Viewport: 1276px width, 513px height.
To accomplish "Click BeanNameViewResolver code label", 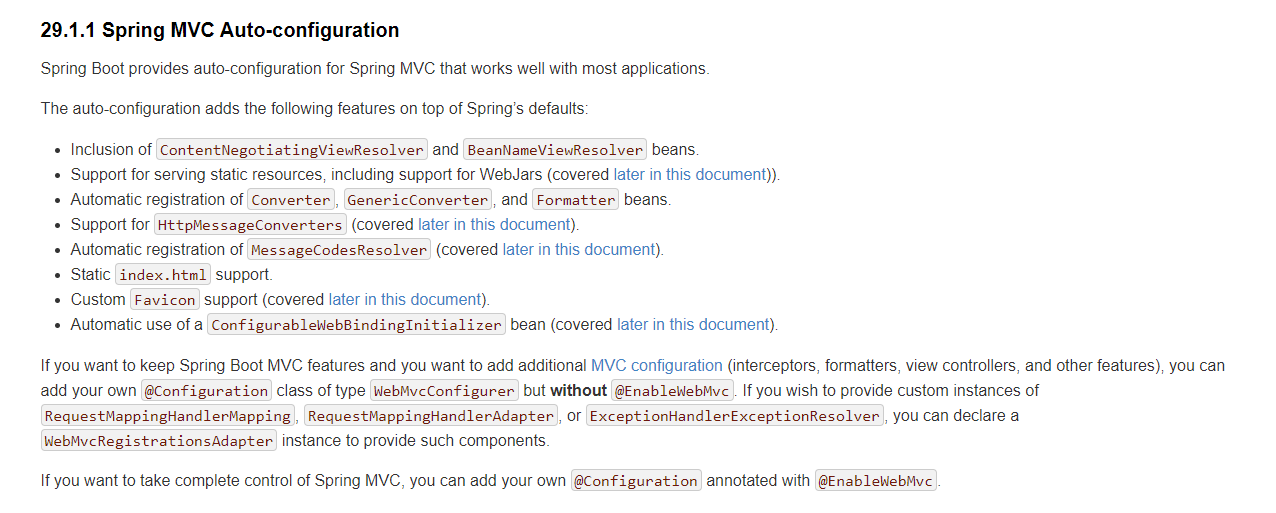I will [x=555, y=150].
